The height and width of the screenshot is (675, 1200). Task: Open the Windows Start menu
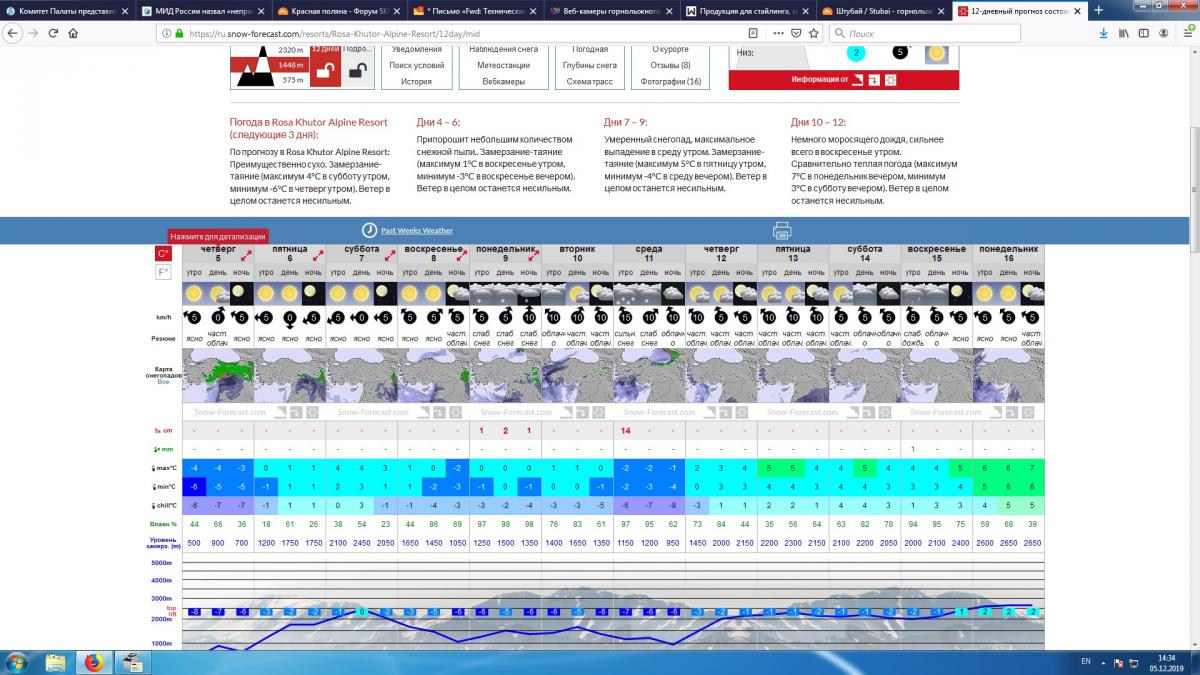[17, 661]
